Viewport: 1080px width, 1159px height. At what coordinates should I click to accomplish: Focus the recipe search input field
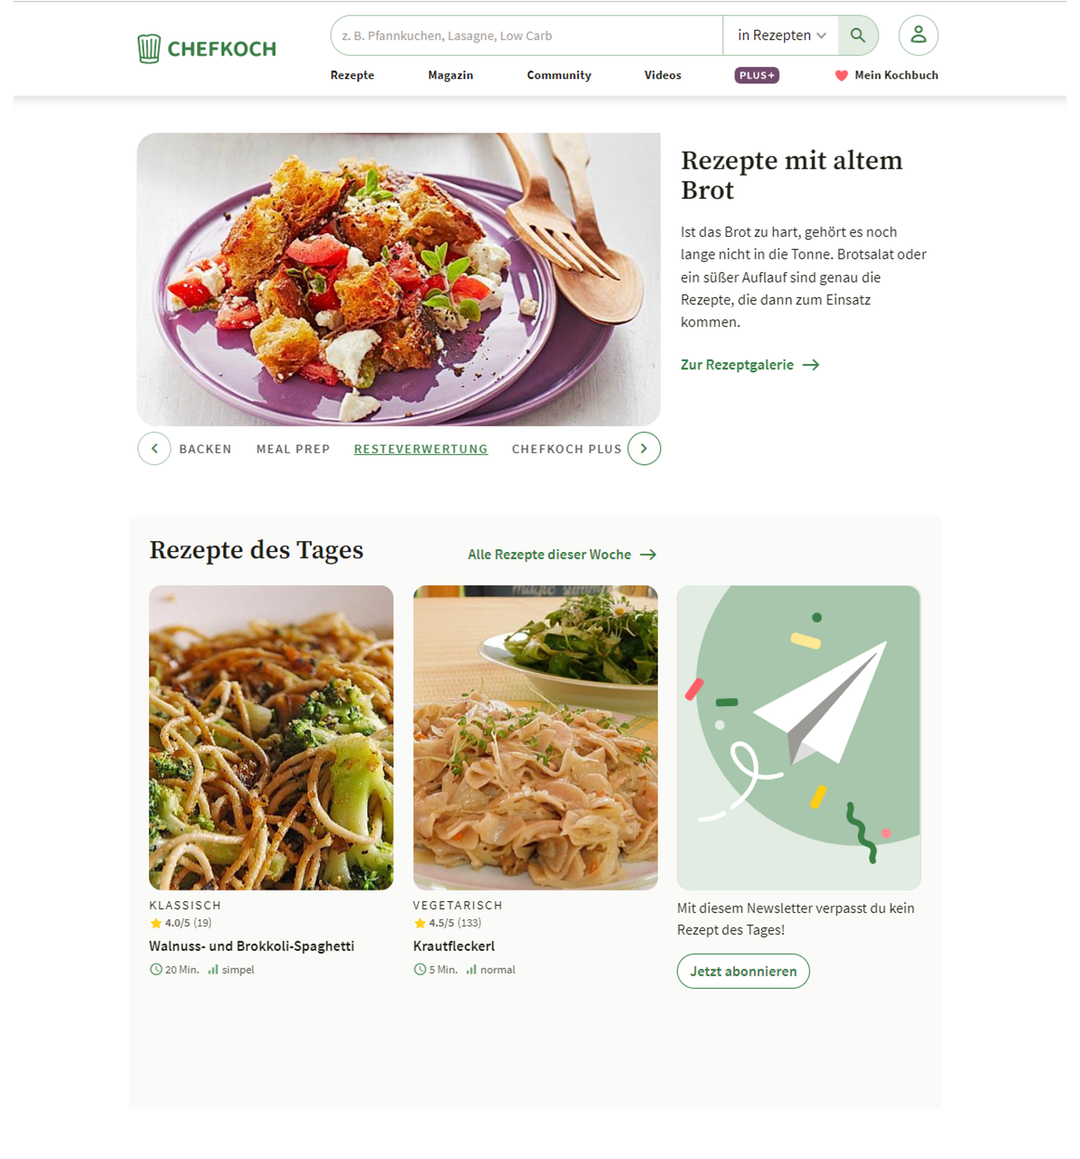coord(526,35)
